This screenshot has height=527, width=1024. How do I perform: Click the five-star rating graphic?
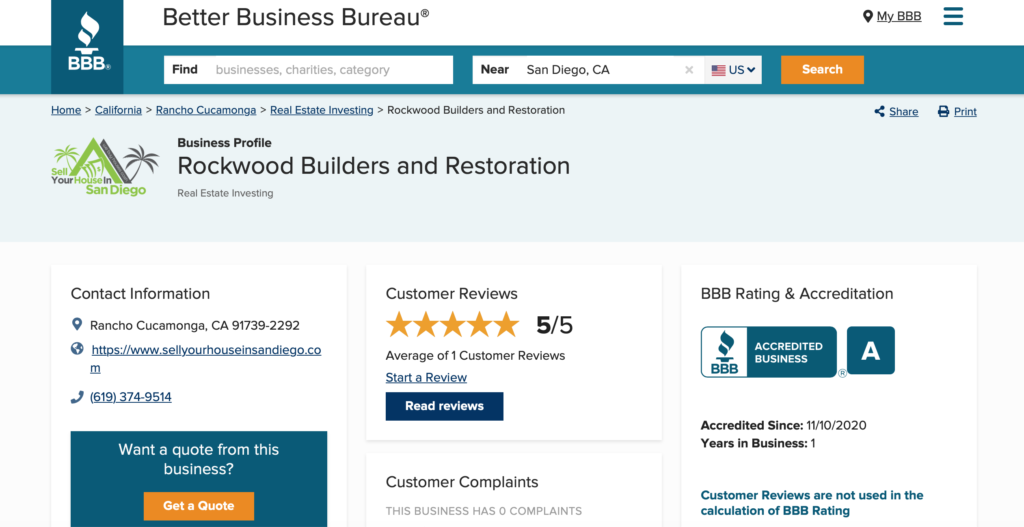[x=453, y=325]
